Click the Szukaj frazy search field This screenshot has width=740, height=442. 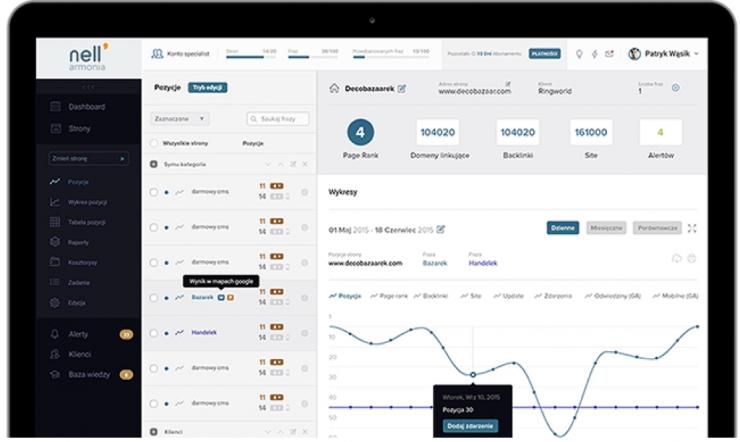click(x=278, y=118)
